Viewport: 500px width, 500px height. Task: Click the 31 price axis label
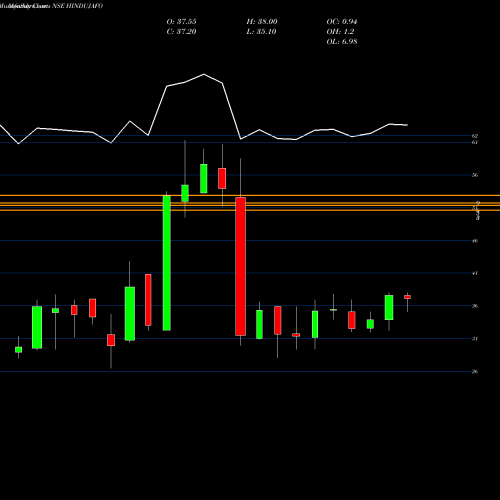[475, 339]
